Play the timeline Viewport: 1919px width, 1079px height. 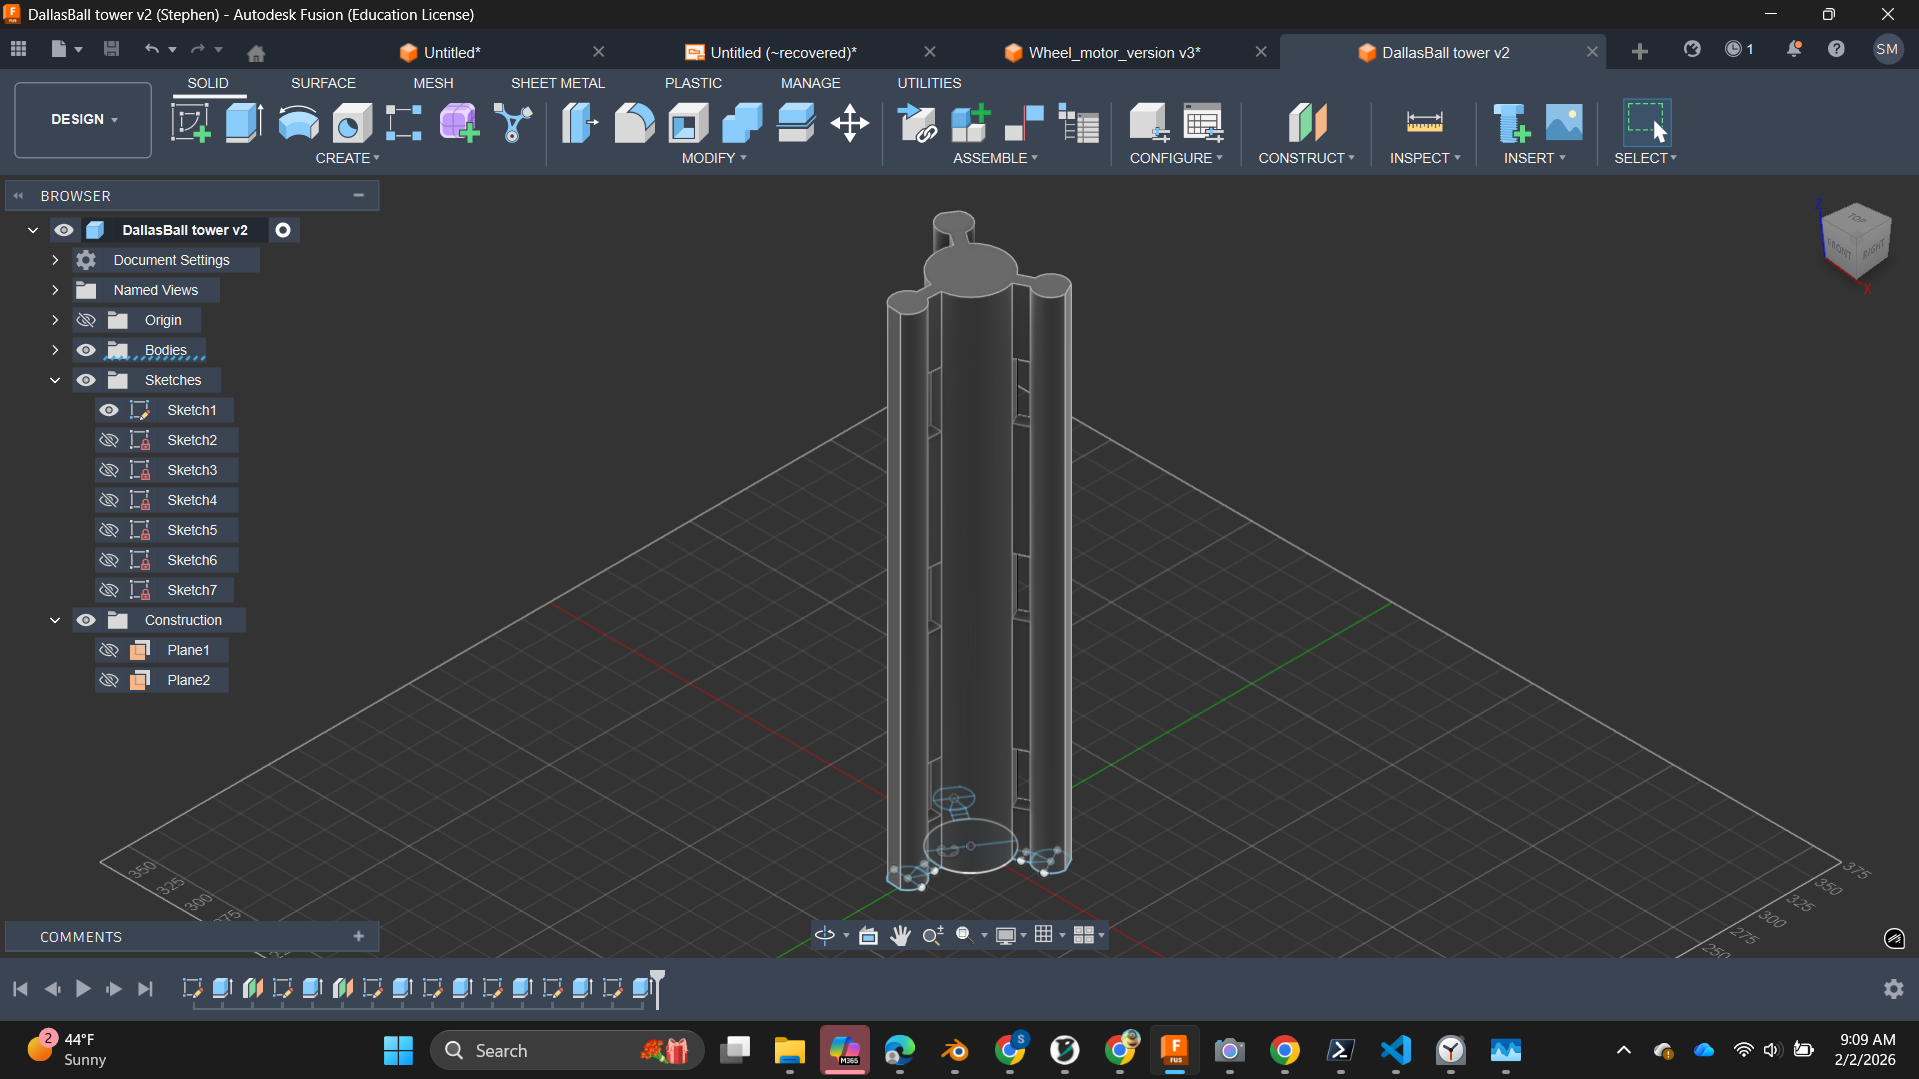pos(83,988)
